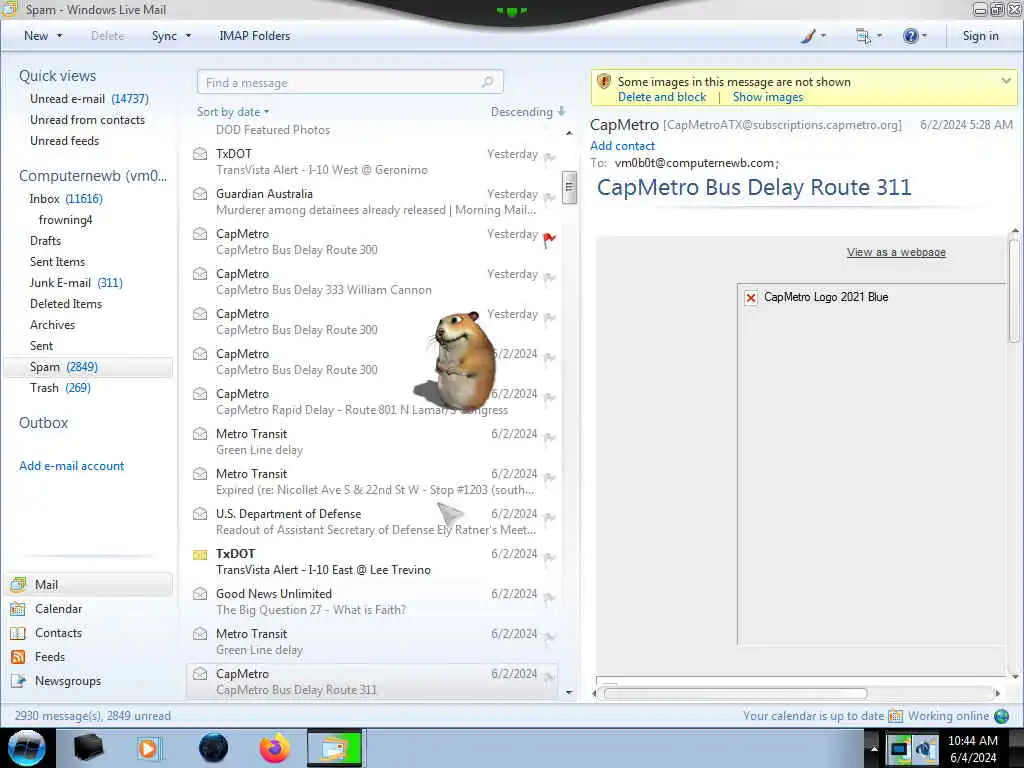
Task: Open the Feeds RSS icon
Action: click(x=18, y=657)
